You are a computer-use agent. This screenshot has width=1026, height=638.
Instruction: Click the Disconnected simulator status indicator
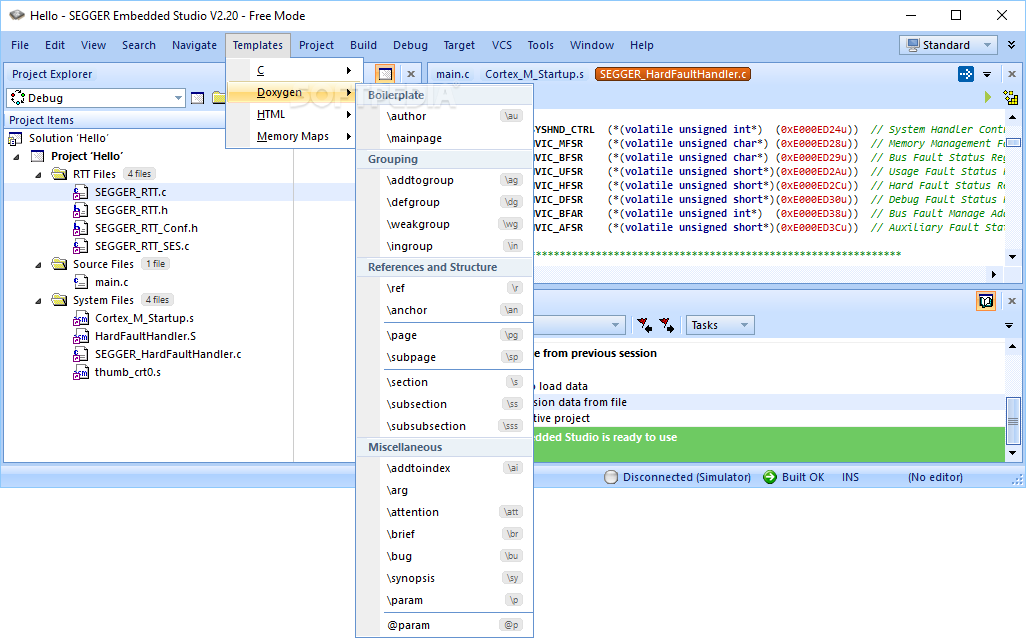click(x=678, y=477)
